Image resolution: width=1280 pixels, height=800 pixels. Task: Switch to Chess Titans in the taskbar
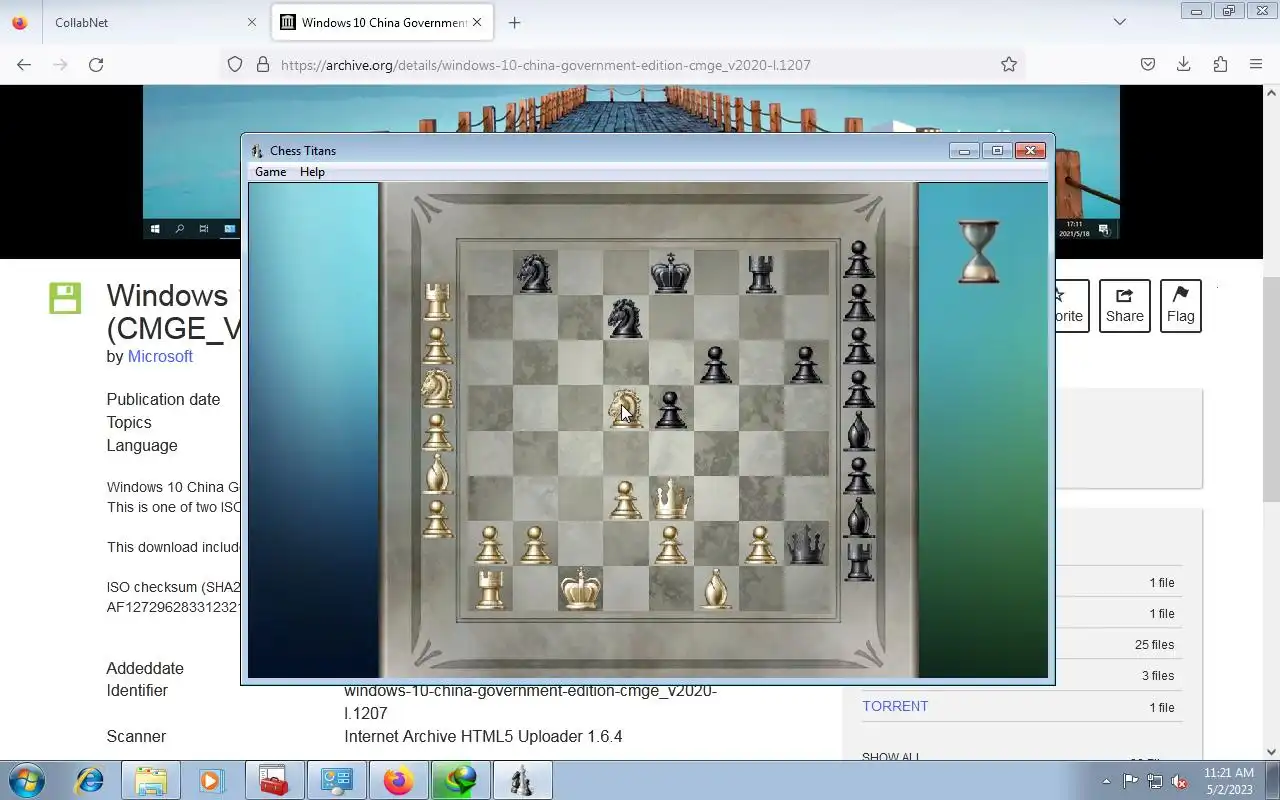(521, 780)
